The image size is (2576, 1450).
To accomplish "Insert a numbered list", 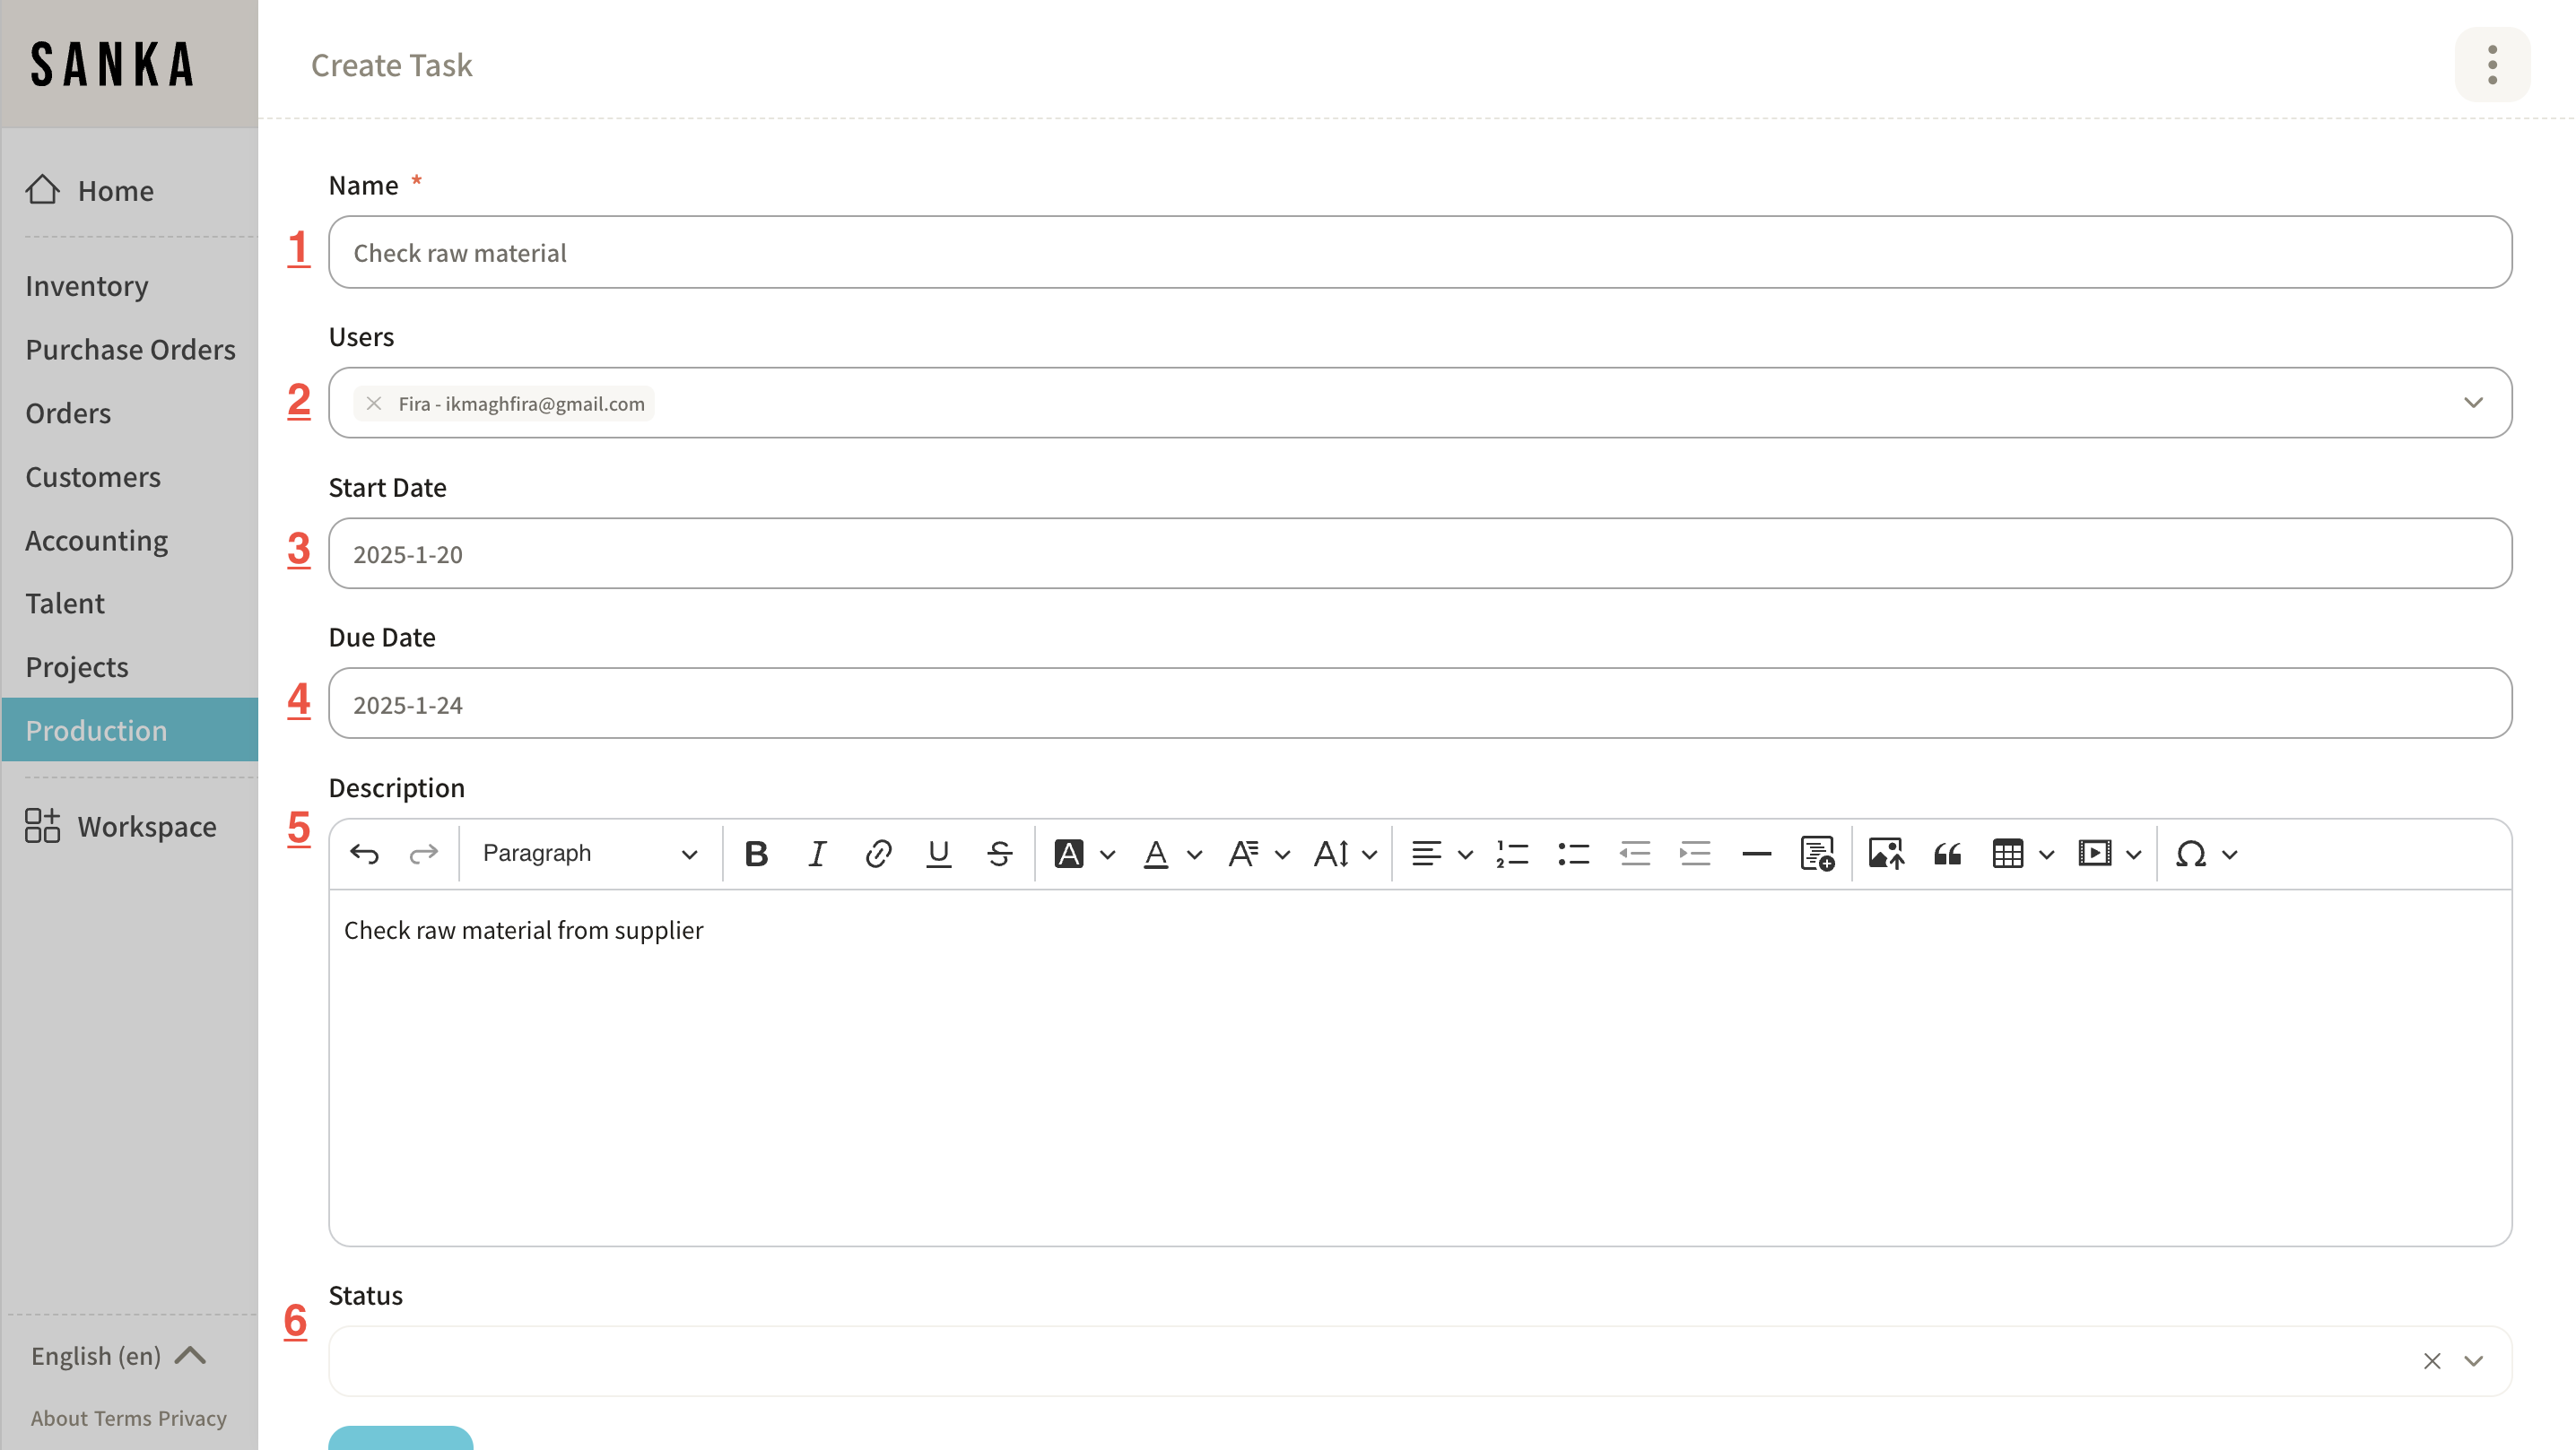I will pyautogui.click(x=1512, y=854).
